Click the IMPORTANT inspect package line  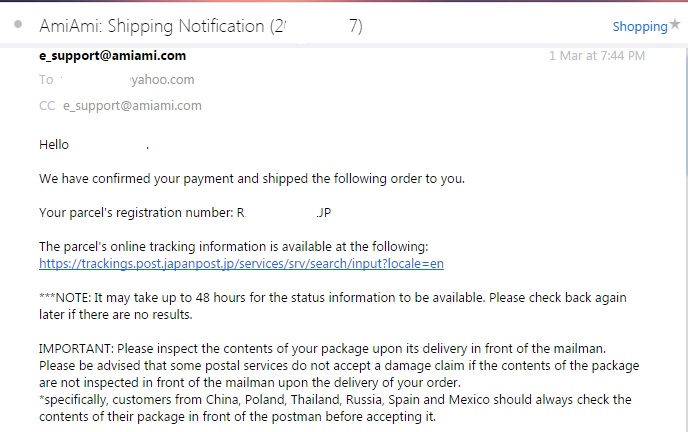coord(322,349)
